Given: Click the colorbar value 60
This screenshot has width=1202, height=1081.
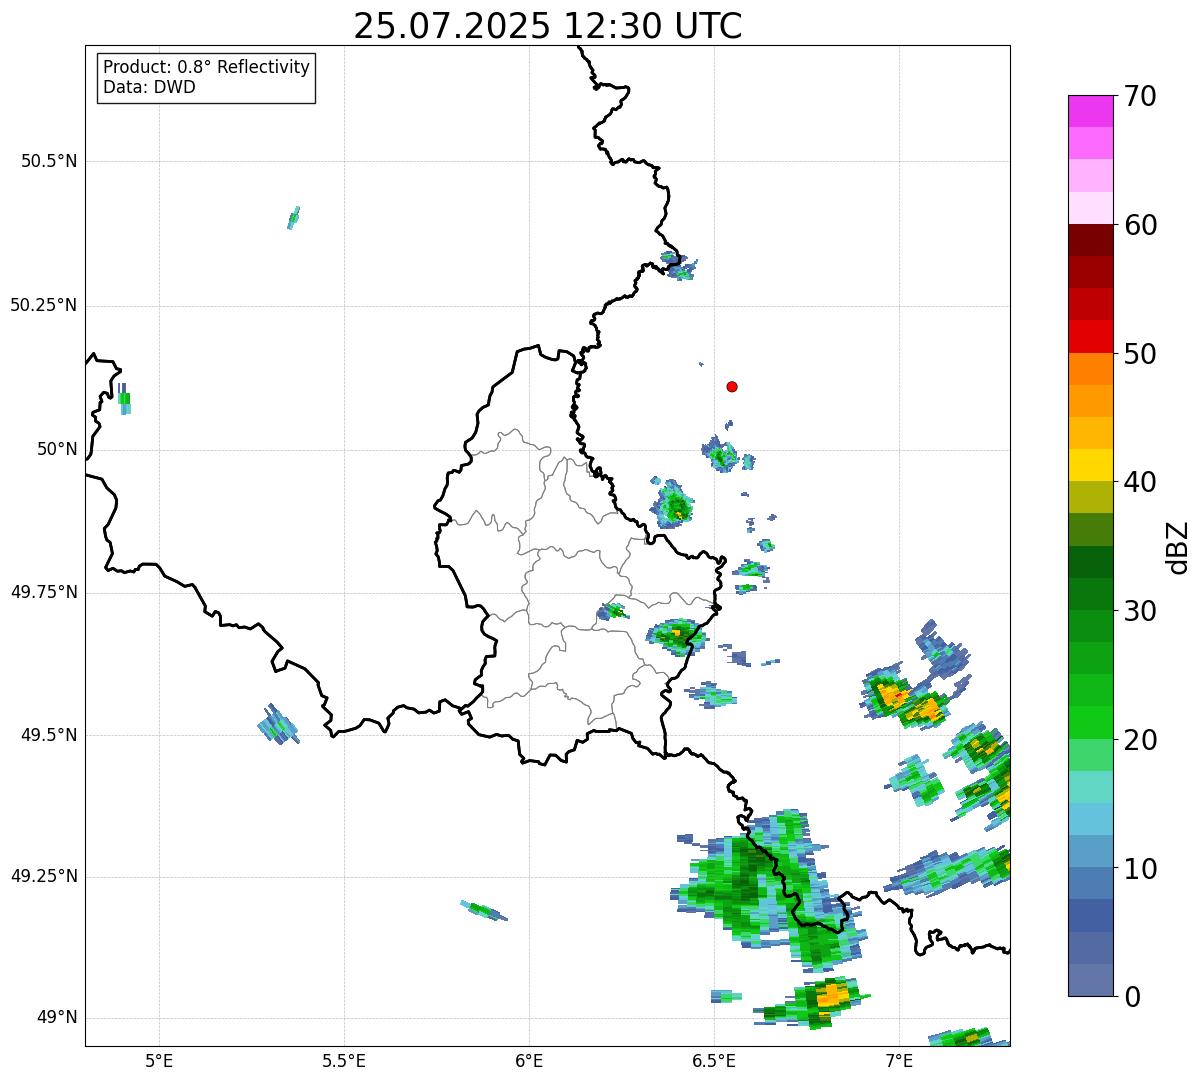Looking at the screenshot, I should click(x=1140, y=225).
